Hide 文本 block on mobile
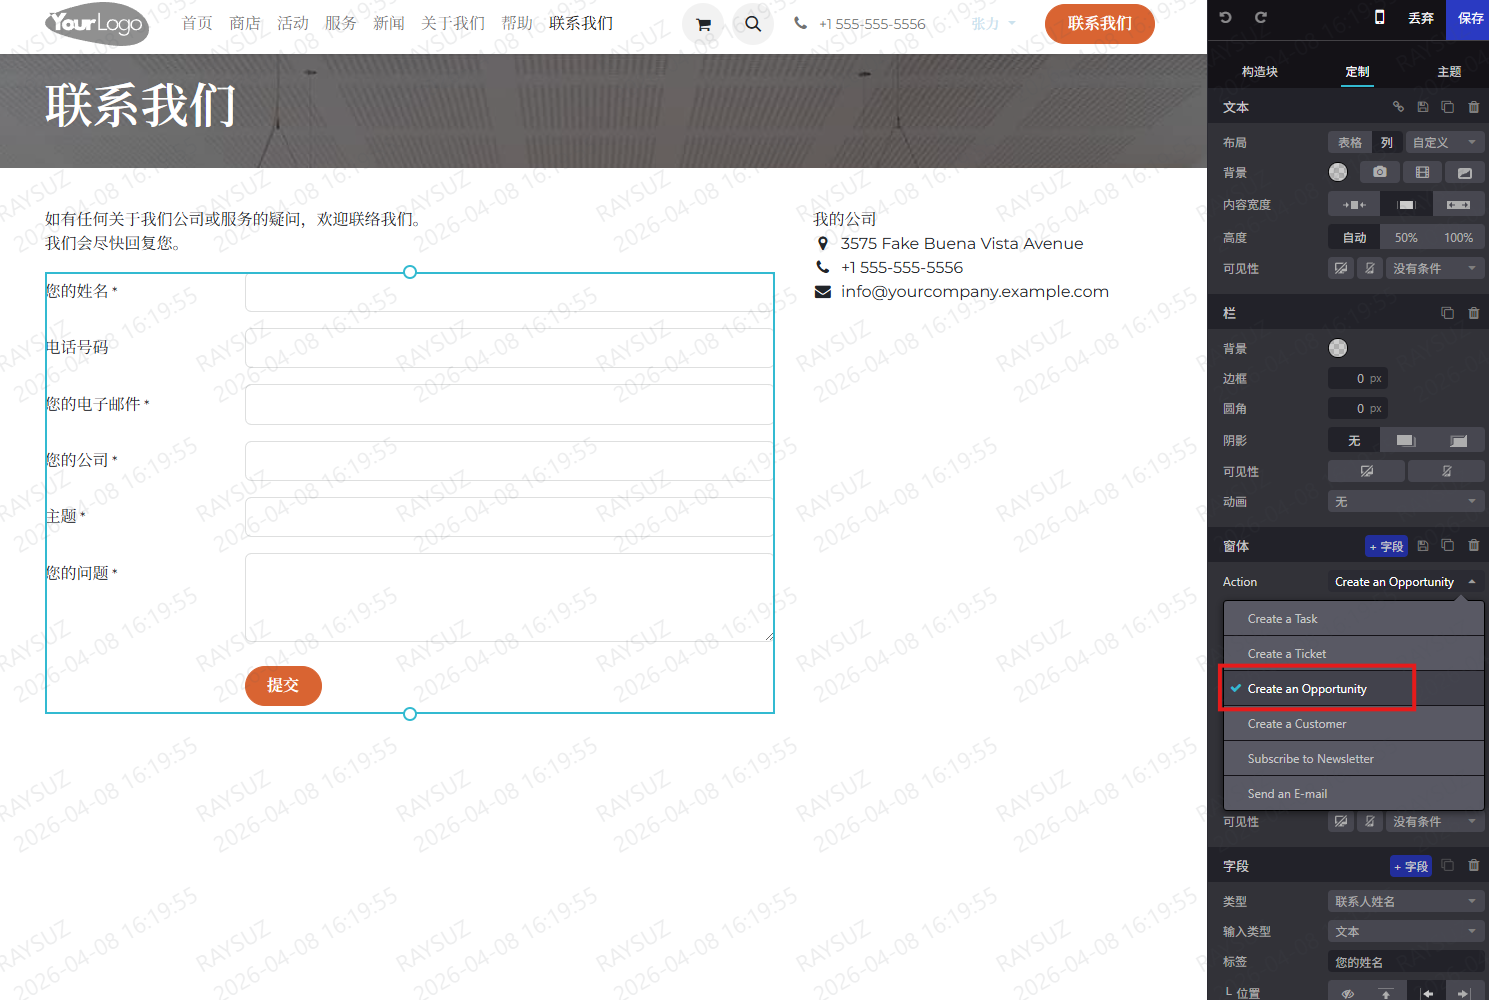 click(1370, 268)
